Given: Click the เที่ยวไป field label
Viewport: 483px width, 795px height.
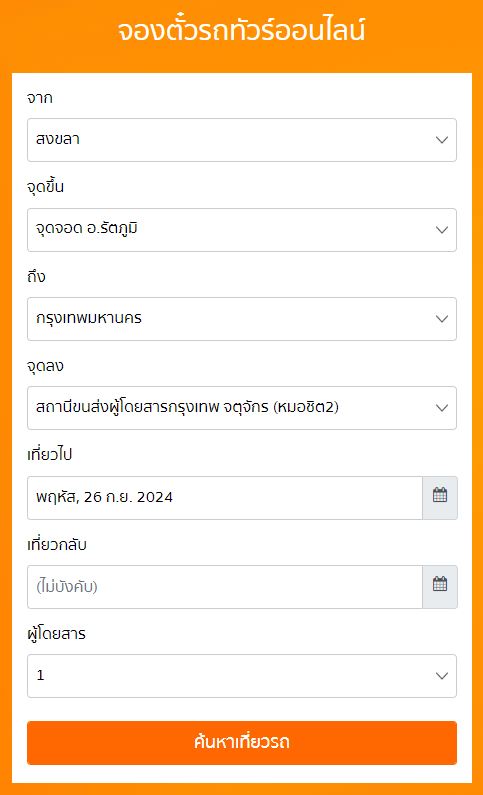Looking at the screenshot, I should [x=49, y=454].
